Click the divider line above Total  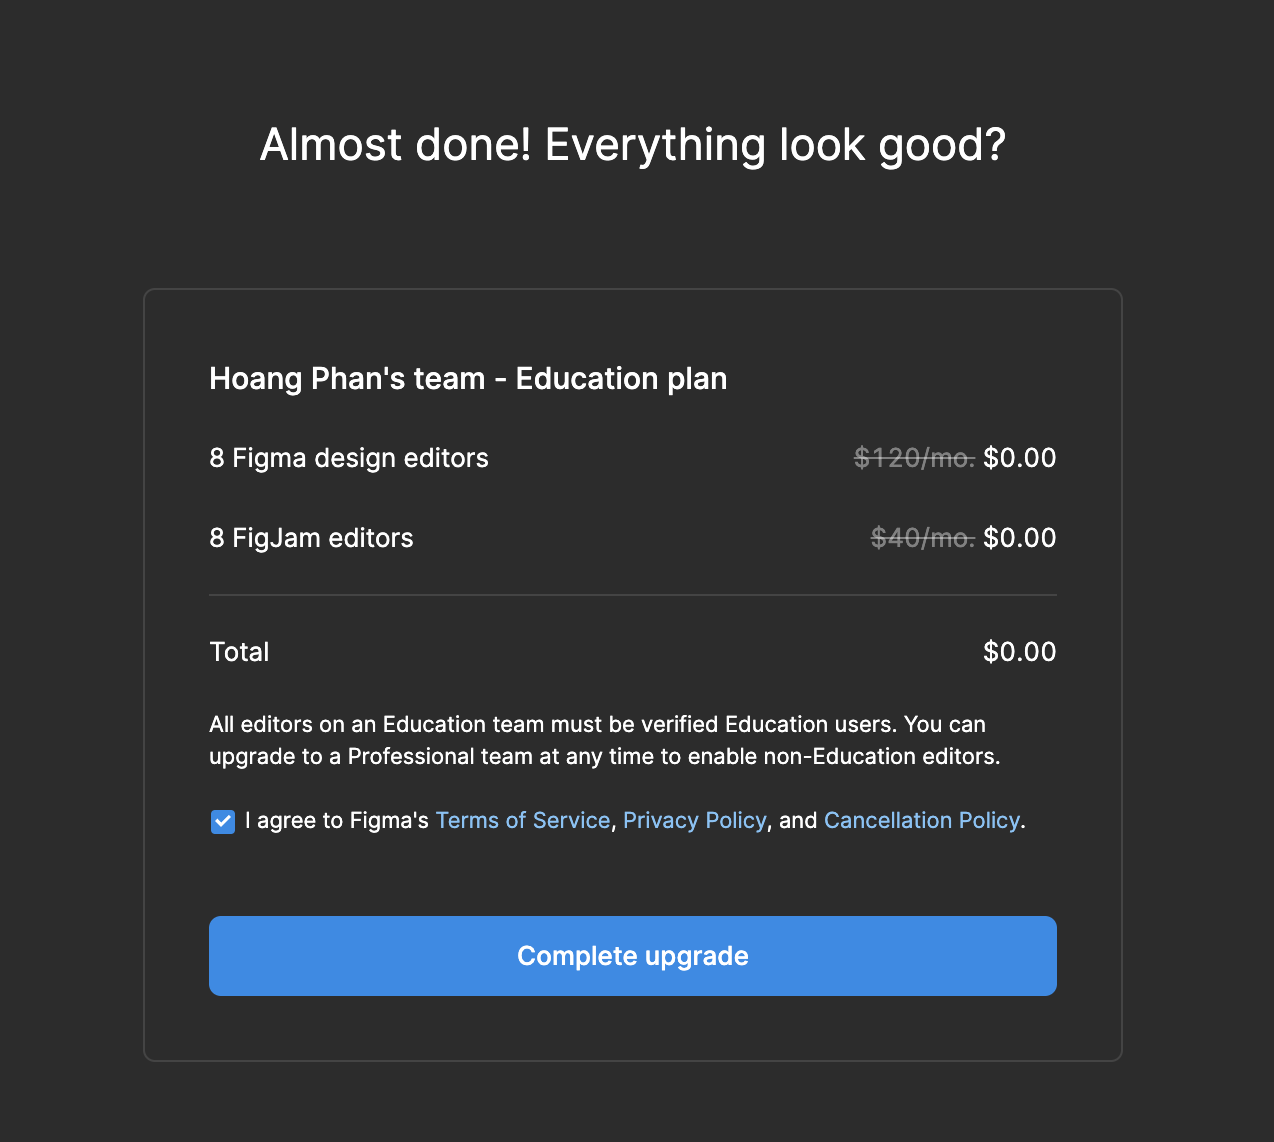pyautogui.click(x=632, y=595)
